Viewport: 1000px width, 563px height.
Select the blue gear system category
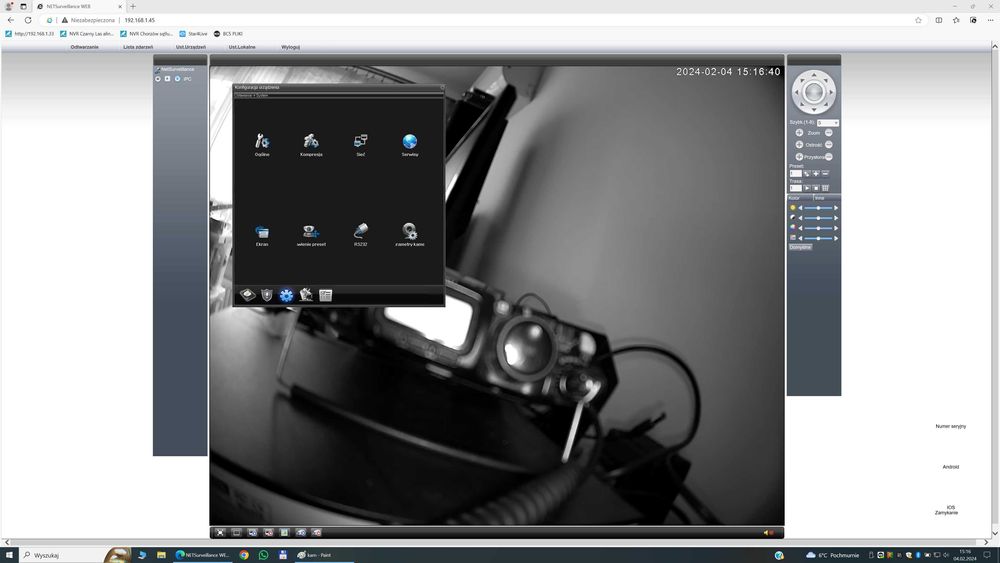point(286,295)
